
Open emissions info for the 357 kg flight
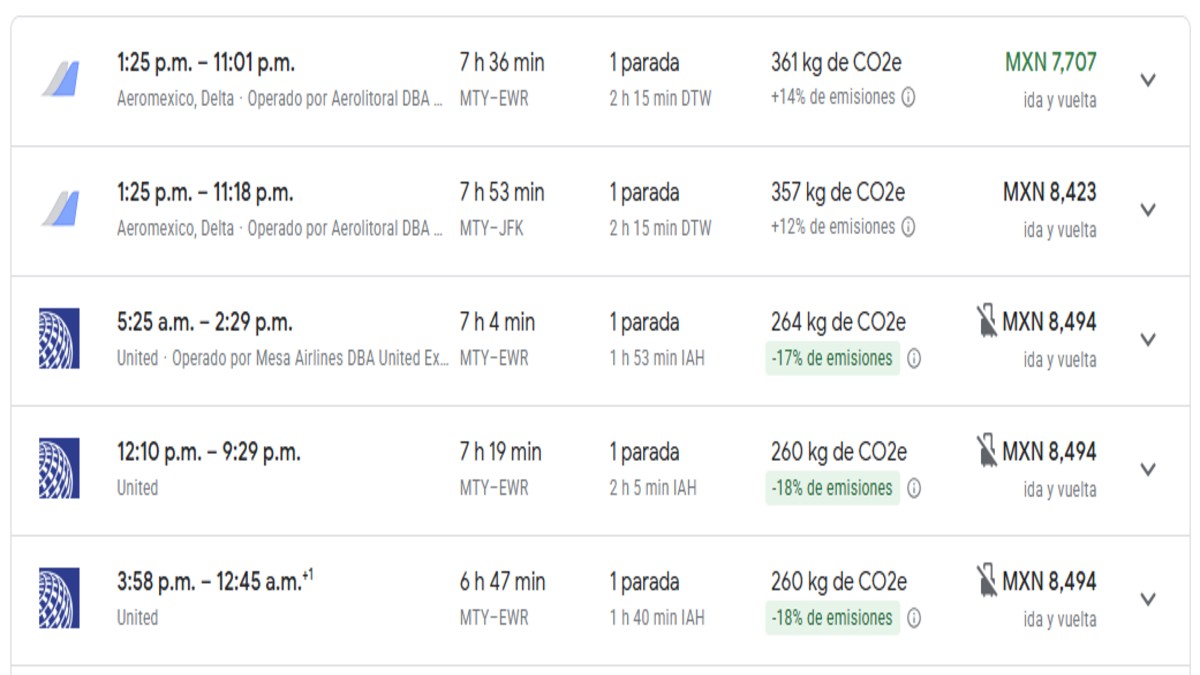click(908, 228)
